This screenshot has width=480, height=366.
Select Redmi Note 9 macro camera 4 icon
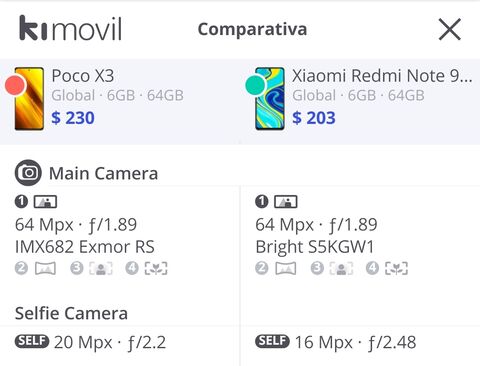[x=387, y=268]
